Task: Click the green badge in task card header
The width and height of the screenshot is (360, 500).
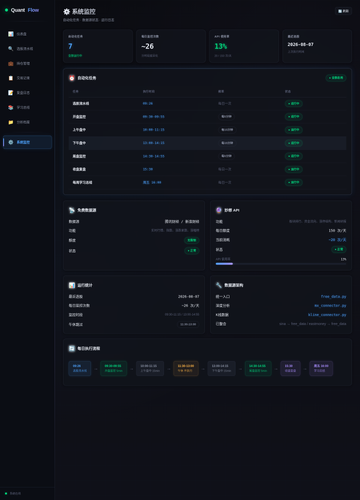Action: 336,78
